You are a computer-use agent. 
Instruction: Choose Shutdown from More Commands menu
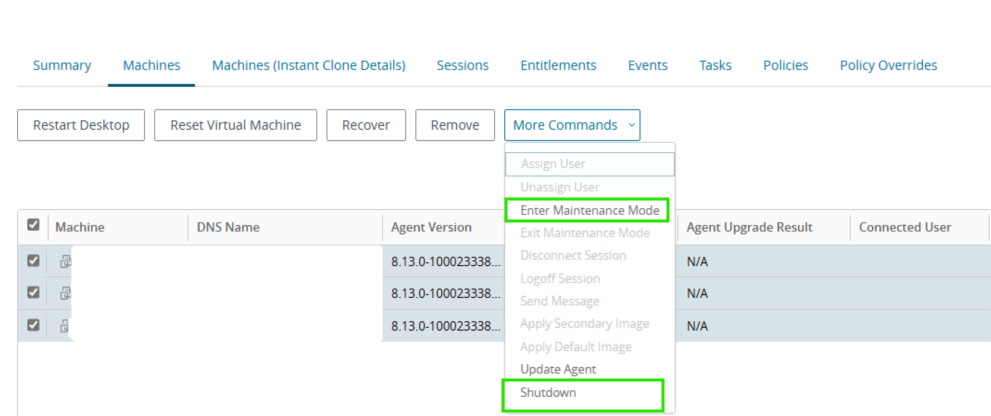548,393
